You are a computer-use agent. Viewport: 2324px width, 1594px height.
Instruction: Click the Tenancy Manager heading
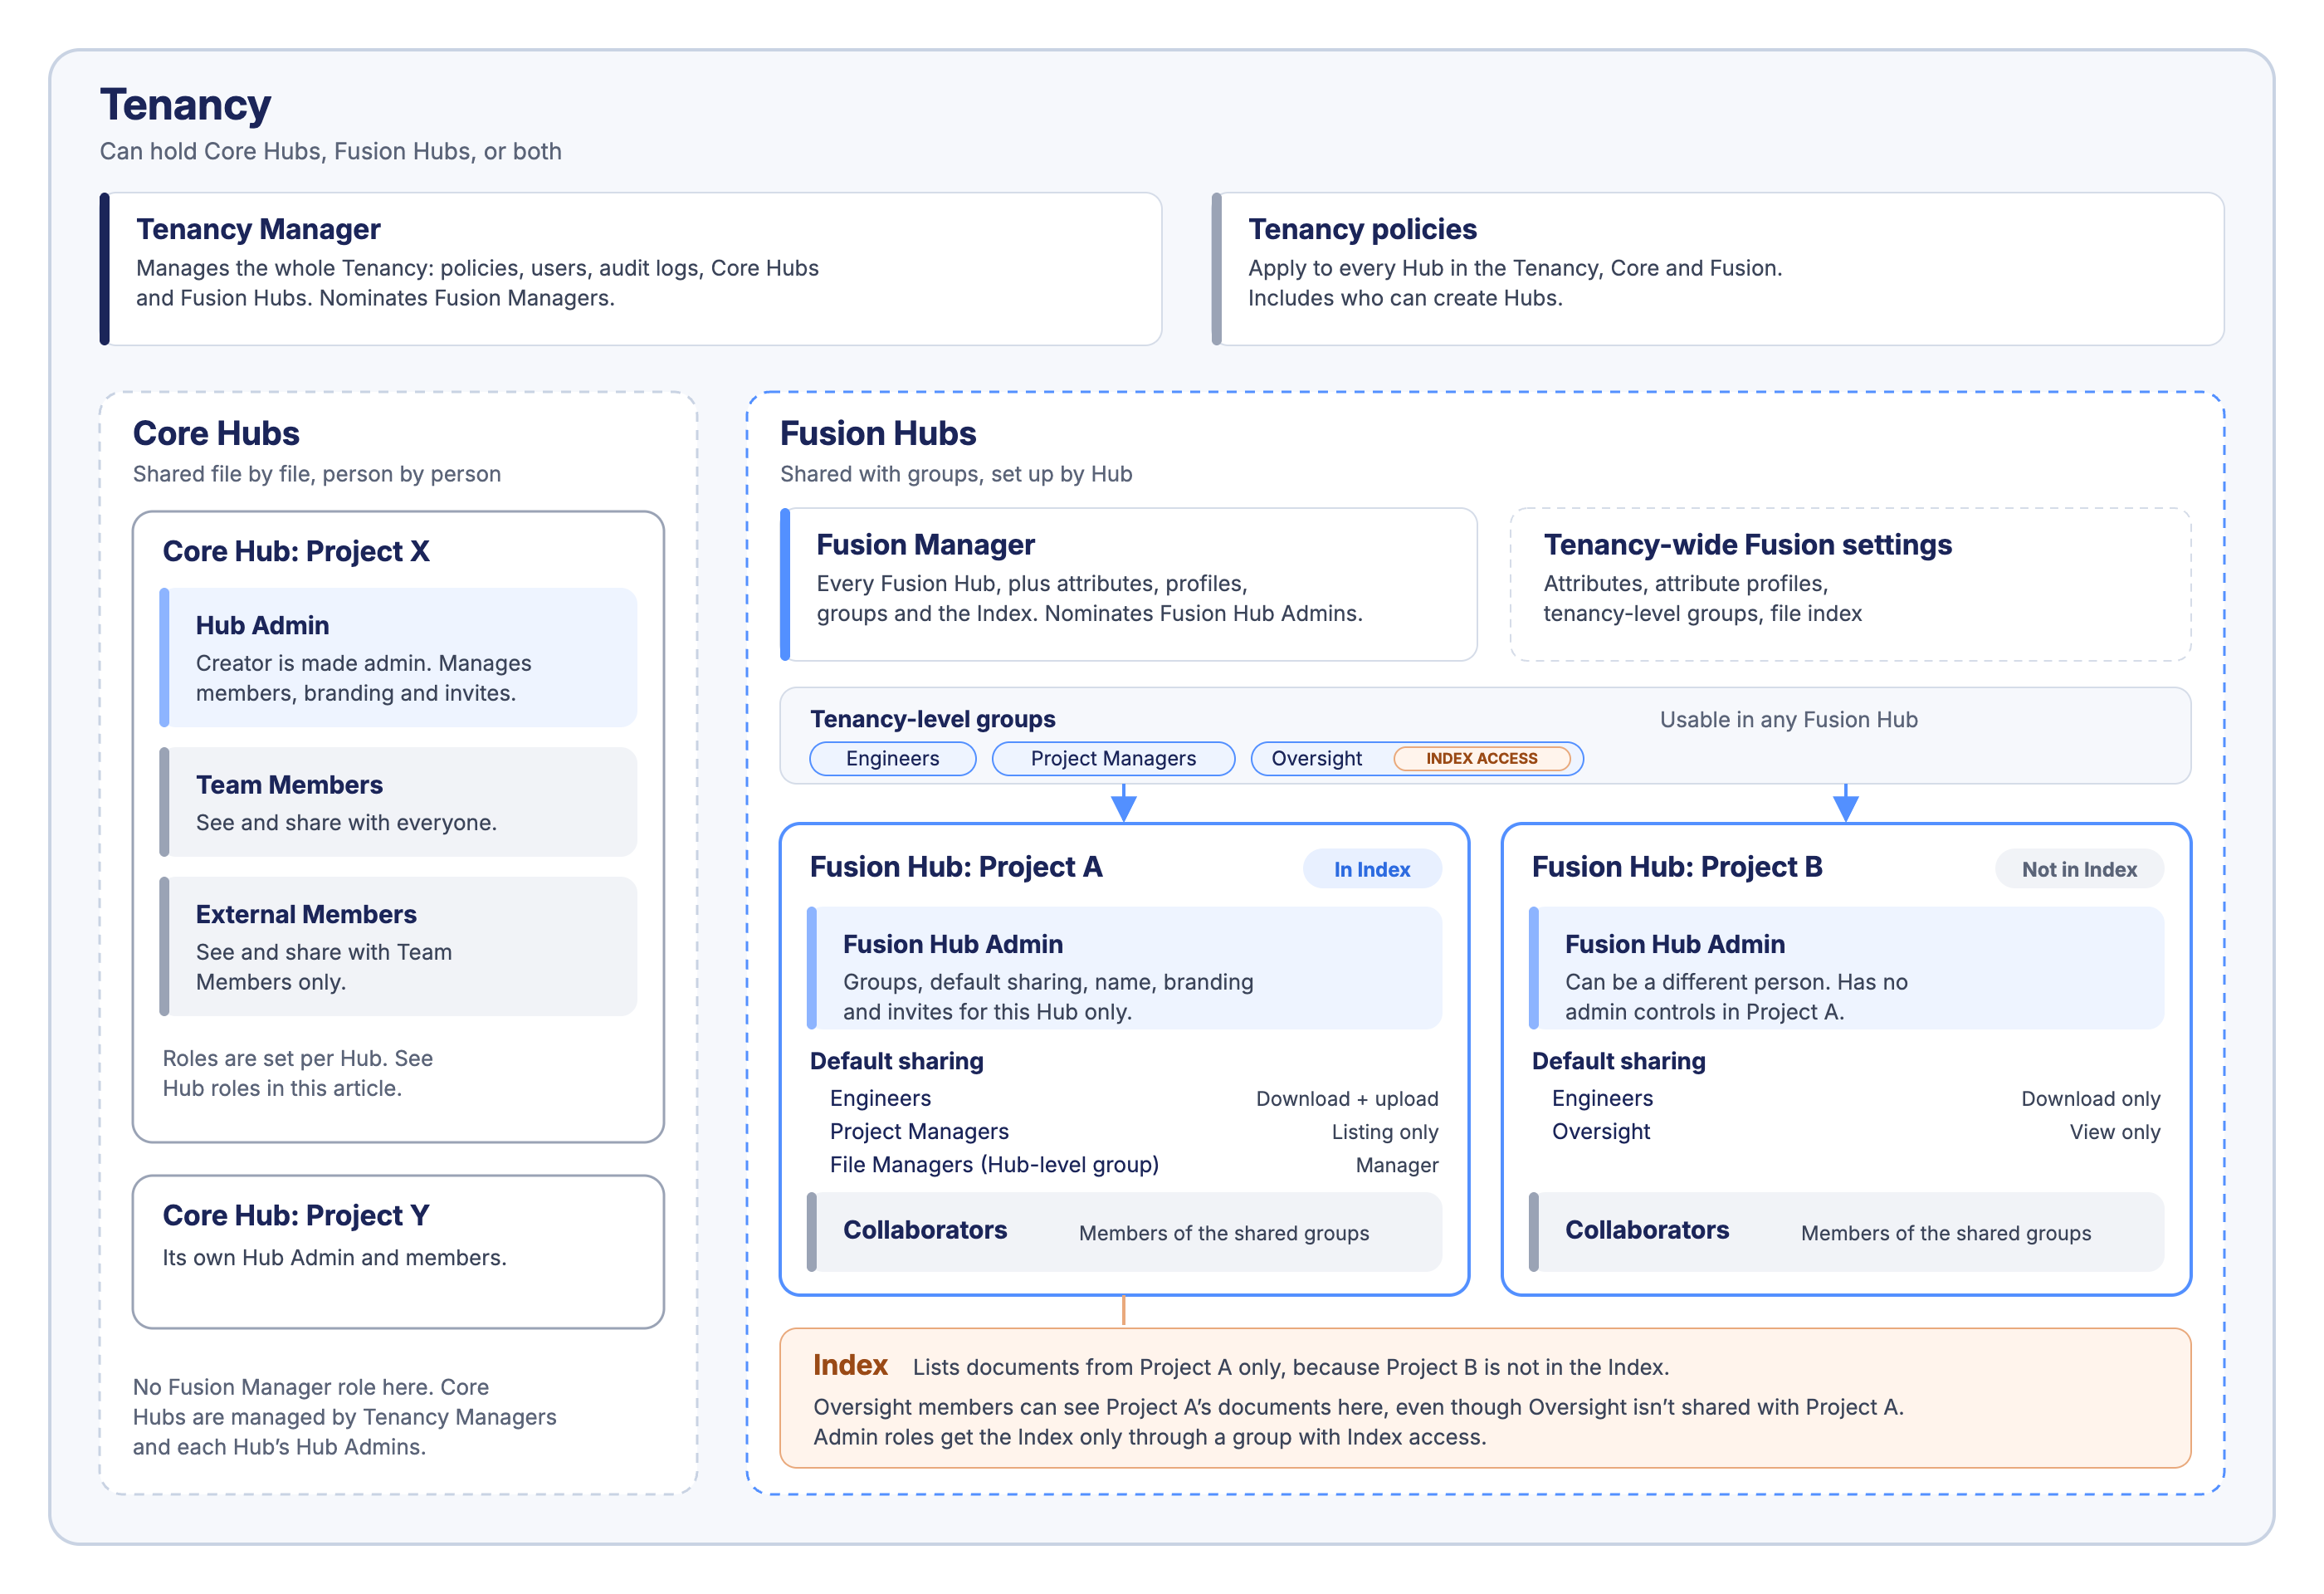[258, 229]
